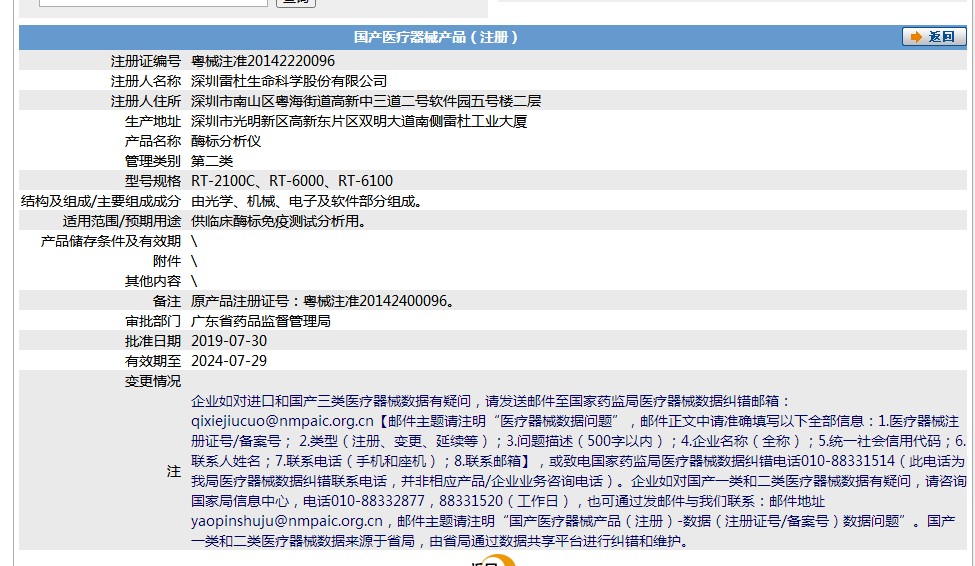This screenshot has height=566, width=975.
Task: Click the header title 国产医疗器械产品（注册）
Action: coord(435,37)
